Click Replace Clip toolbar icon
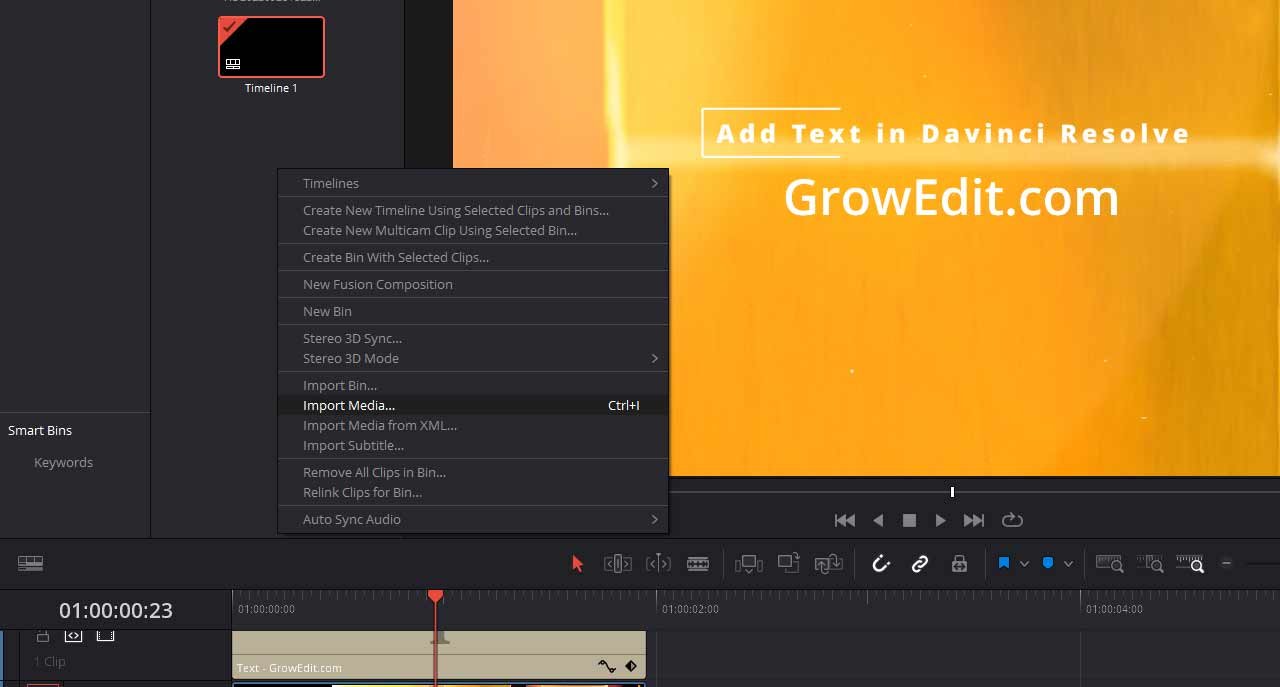The image size is (1280, 687). pyautogui.click(x=829, y=564)
